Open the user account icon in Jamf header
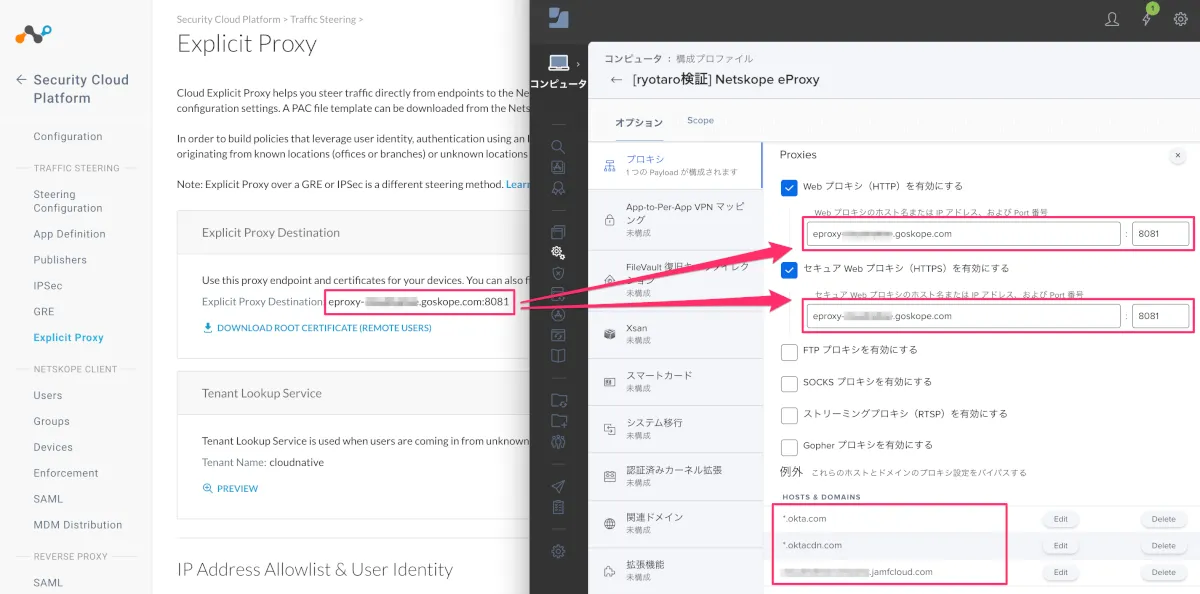Image resolution: width=1200 pixels, height=594 pixels. (1112, 19)
